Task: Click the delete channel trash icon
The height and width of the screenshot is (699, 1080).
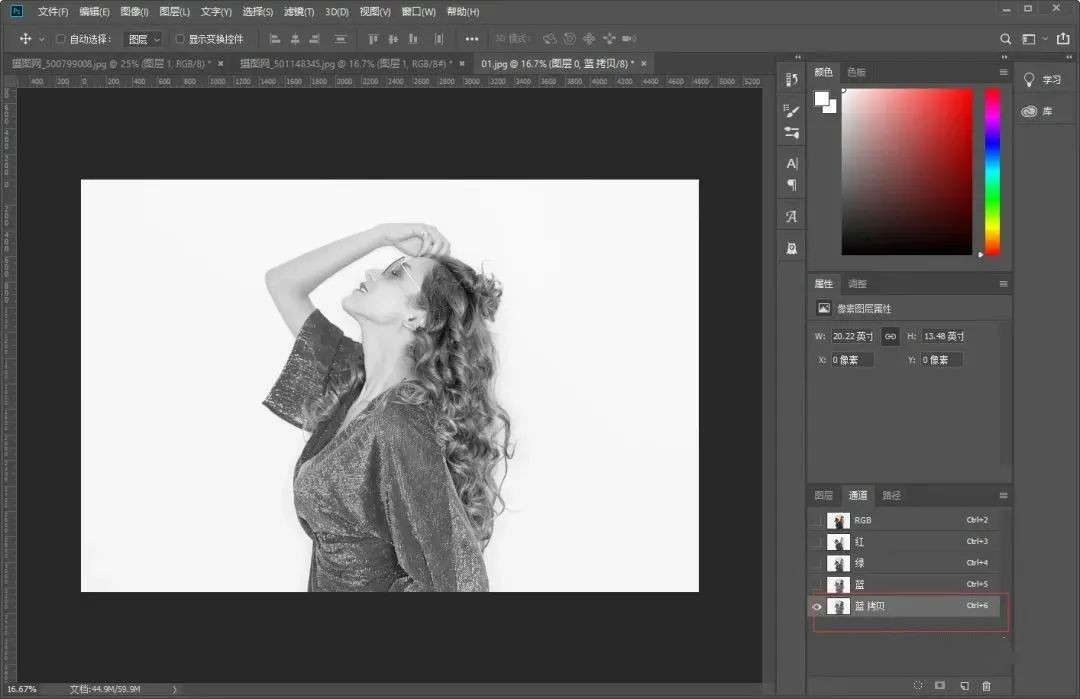Action: (x=987, y=685)
